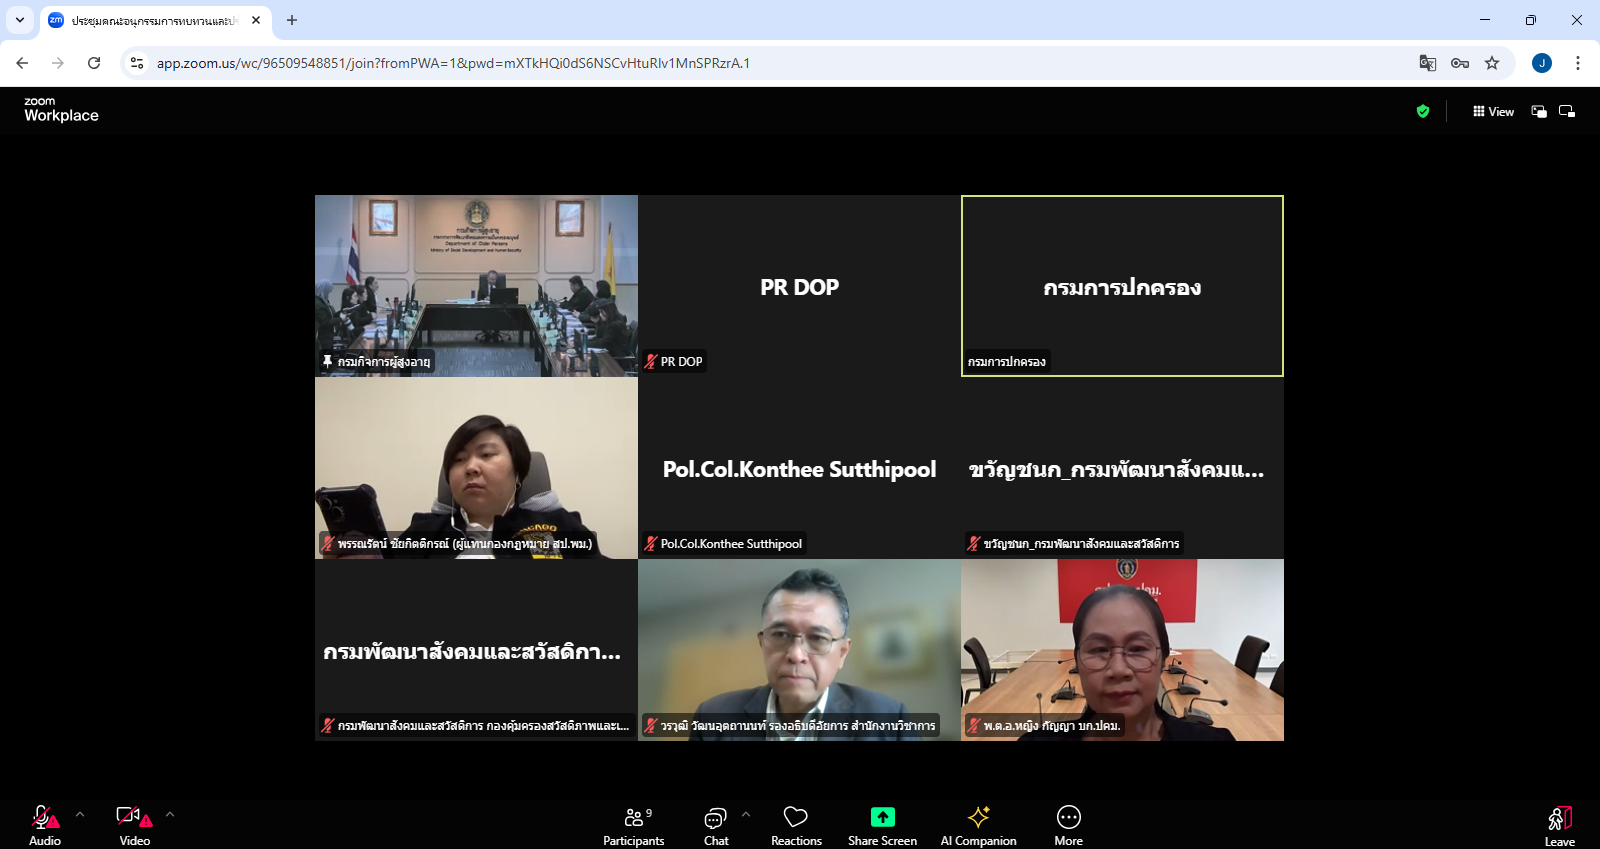Click the browser address bar URL
This screenshot has width=1600, height=849.
pos(452,63)
